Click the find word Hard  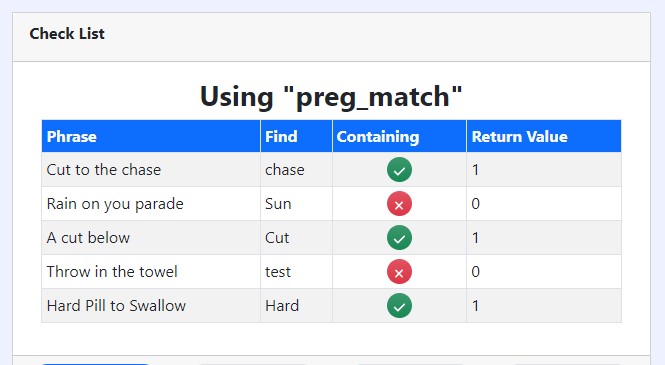click(x=282, y=306)
